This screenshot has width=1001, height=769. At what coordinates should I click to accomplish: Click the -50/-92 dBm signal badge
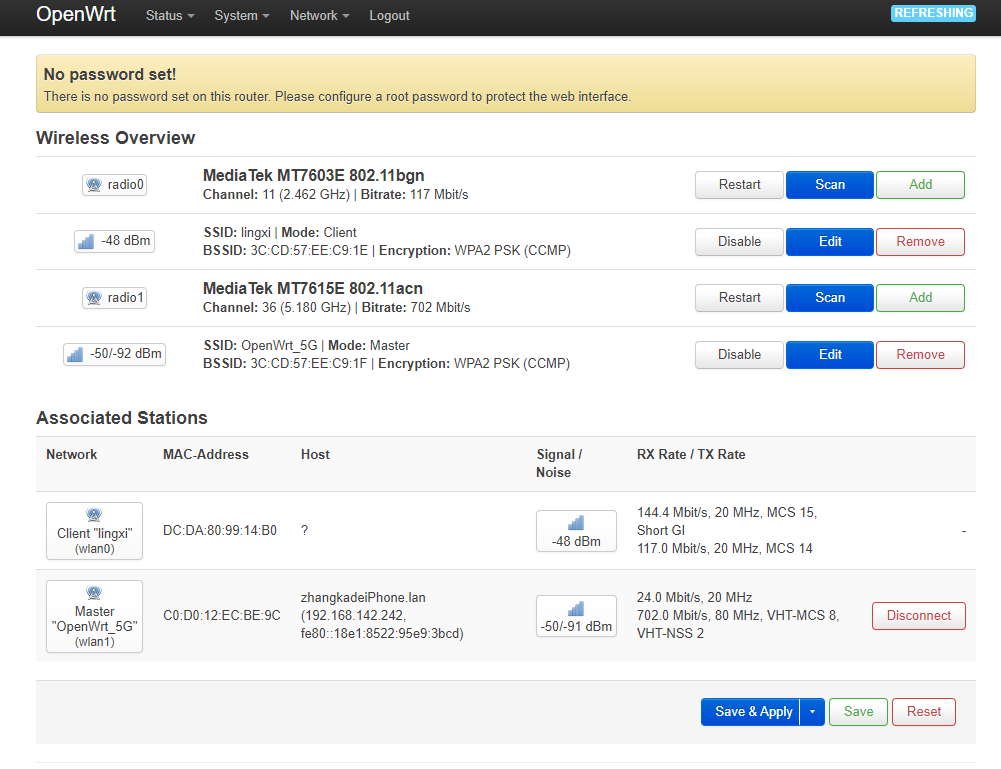[114, 354]
